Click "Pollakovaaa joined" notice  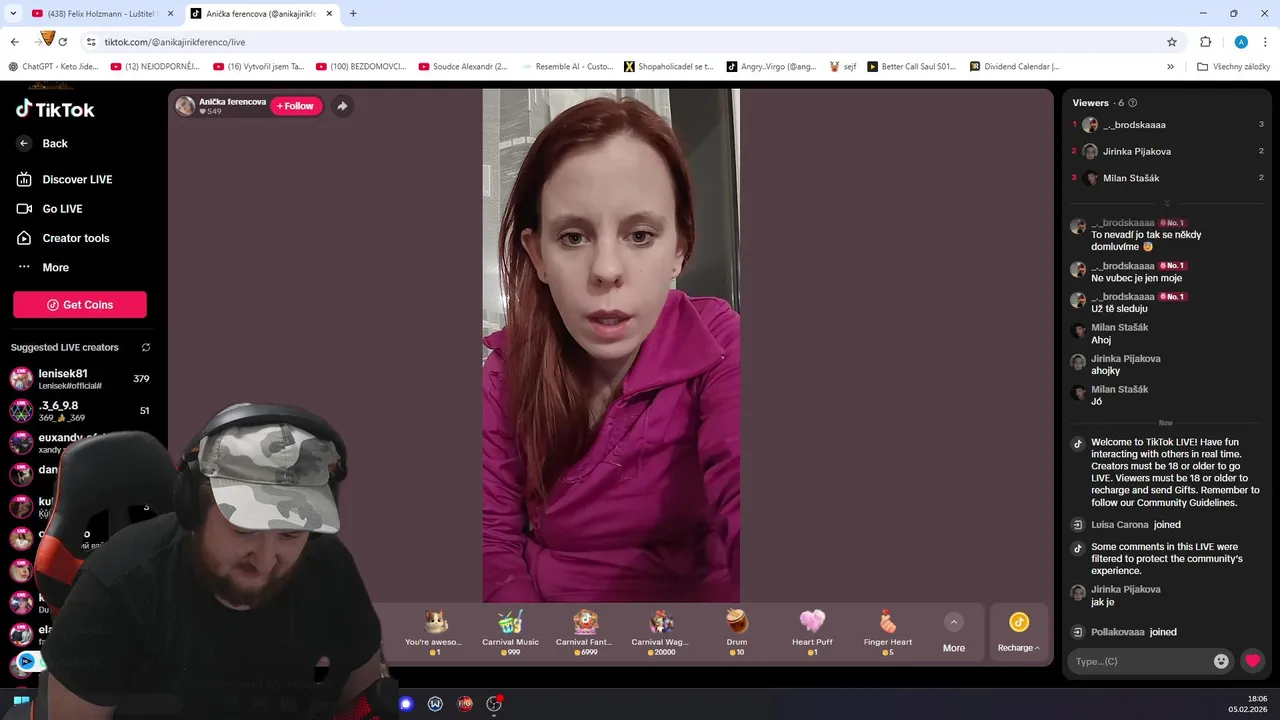(1134, 632)
